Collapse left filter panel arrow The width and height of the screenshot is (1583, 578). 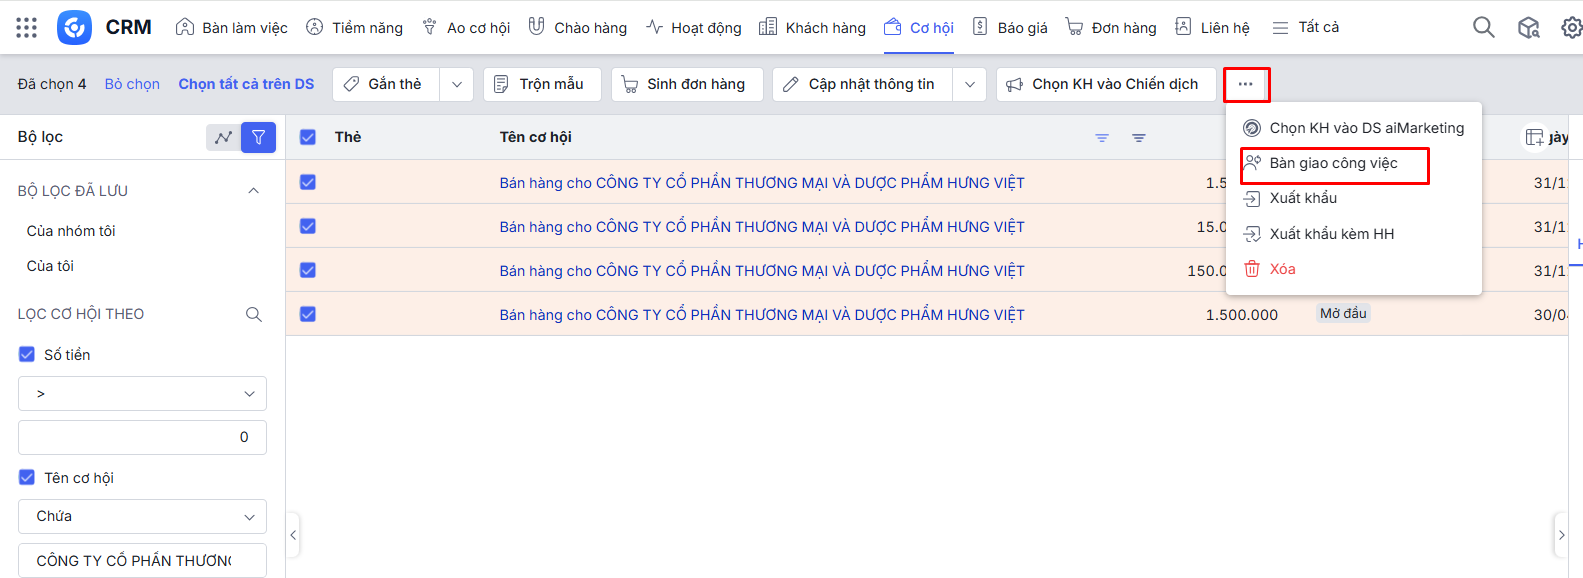coord(293,535)
